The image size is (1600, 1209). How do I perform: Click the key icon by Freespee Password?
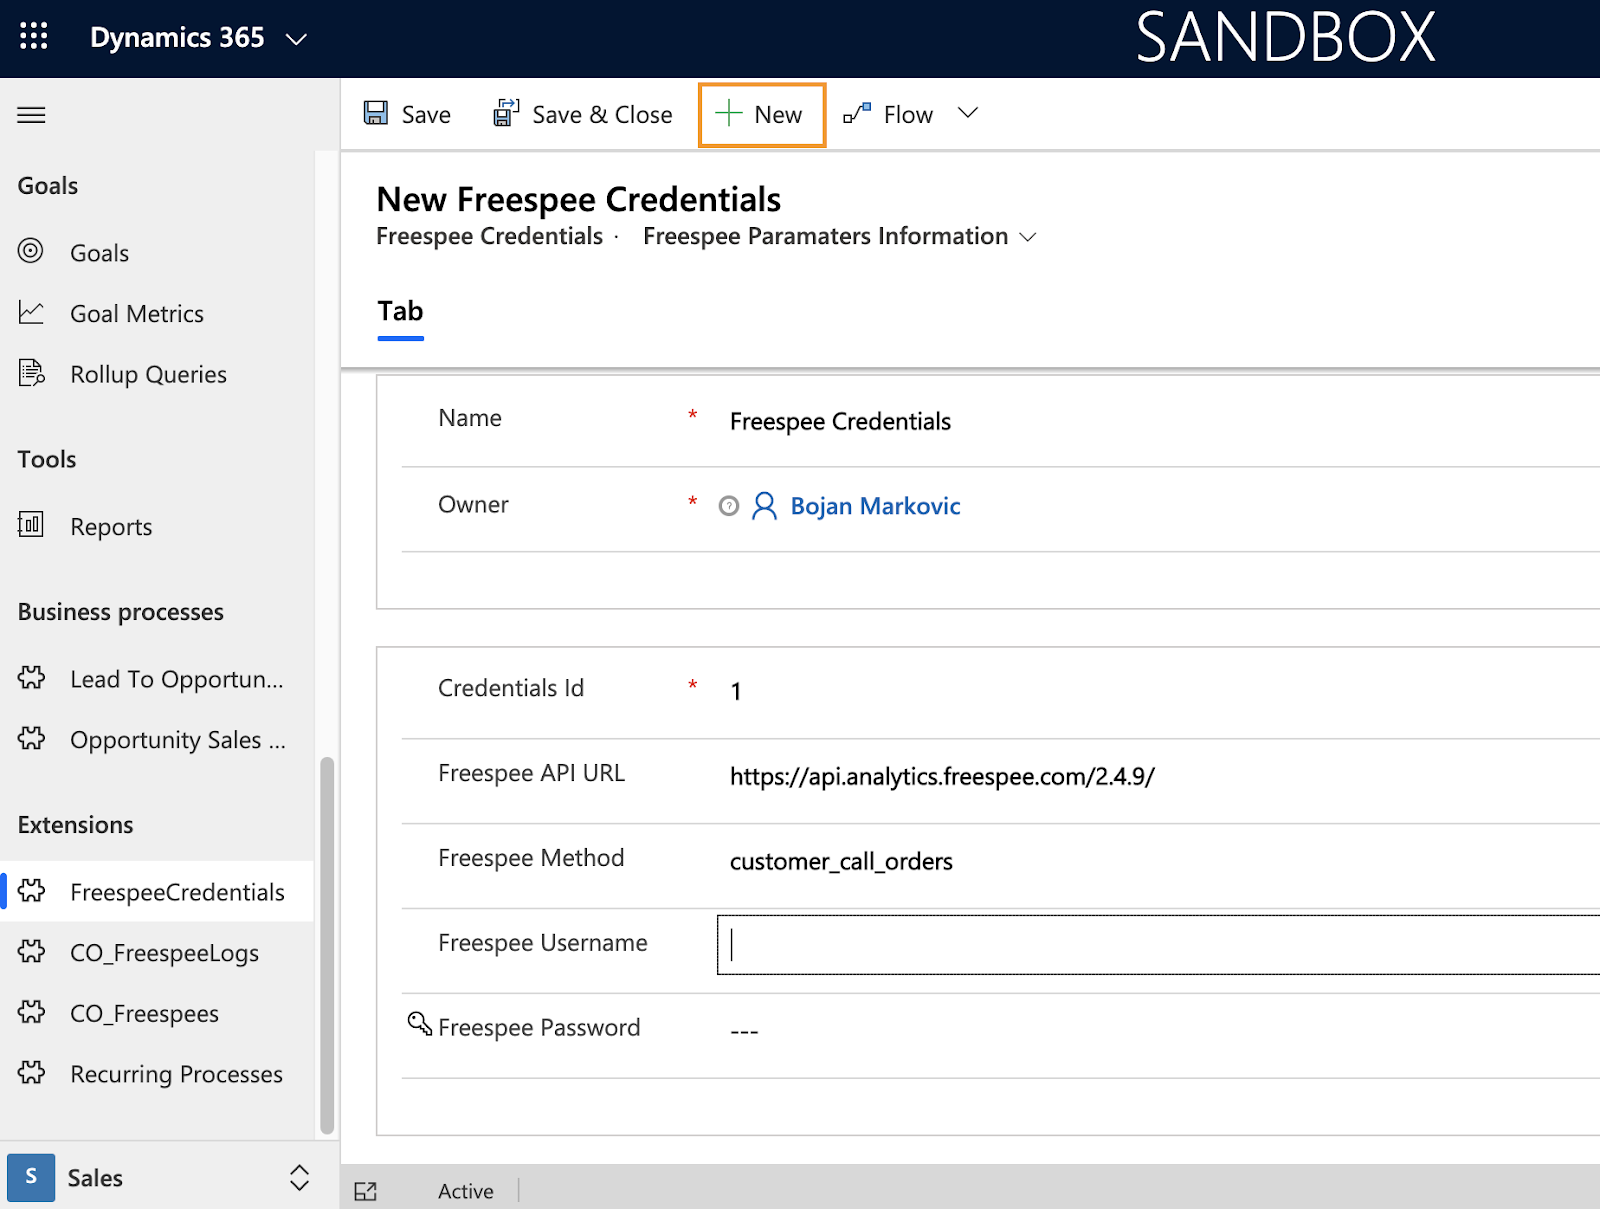point(419,1024)
